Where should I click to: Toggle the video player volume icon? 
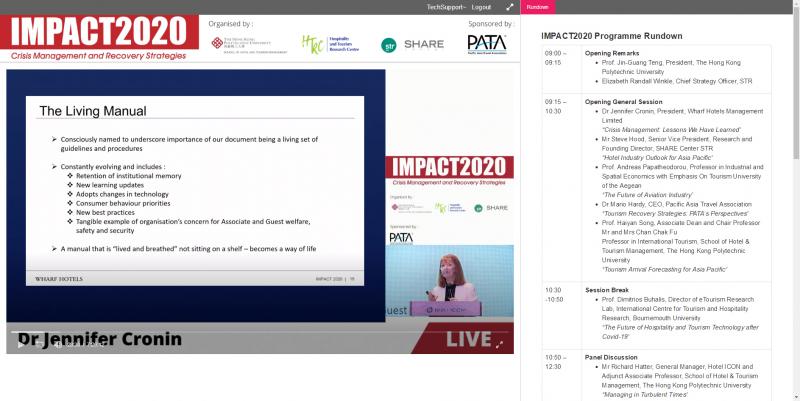(58, 345)
